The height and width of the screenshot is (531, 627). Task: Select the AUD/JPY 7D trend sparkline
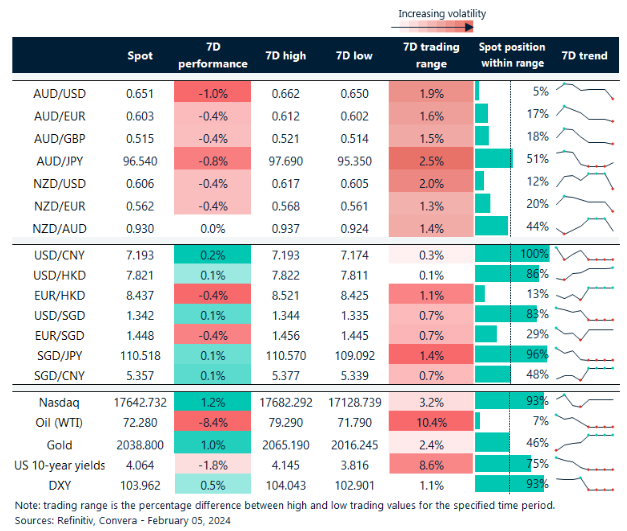[585, 159]
